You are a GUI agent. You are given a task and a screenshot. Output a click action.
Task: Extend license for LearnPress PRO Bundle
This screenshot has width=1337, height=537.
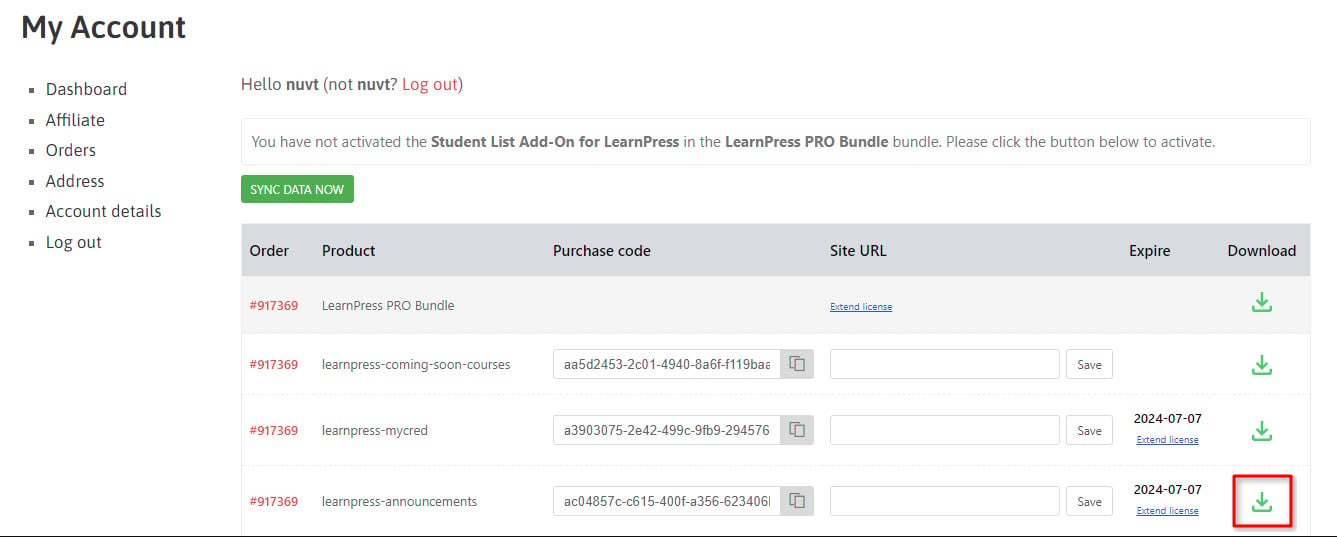coord(861,307)
